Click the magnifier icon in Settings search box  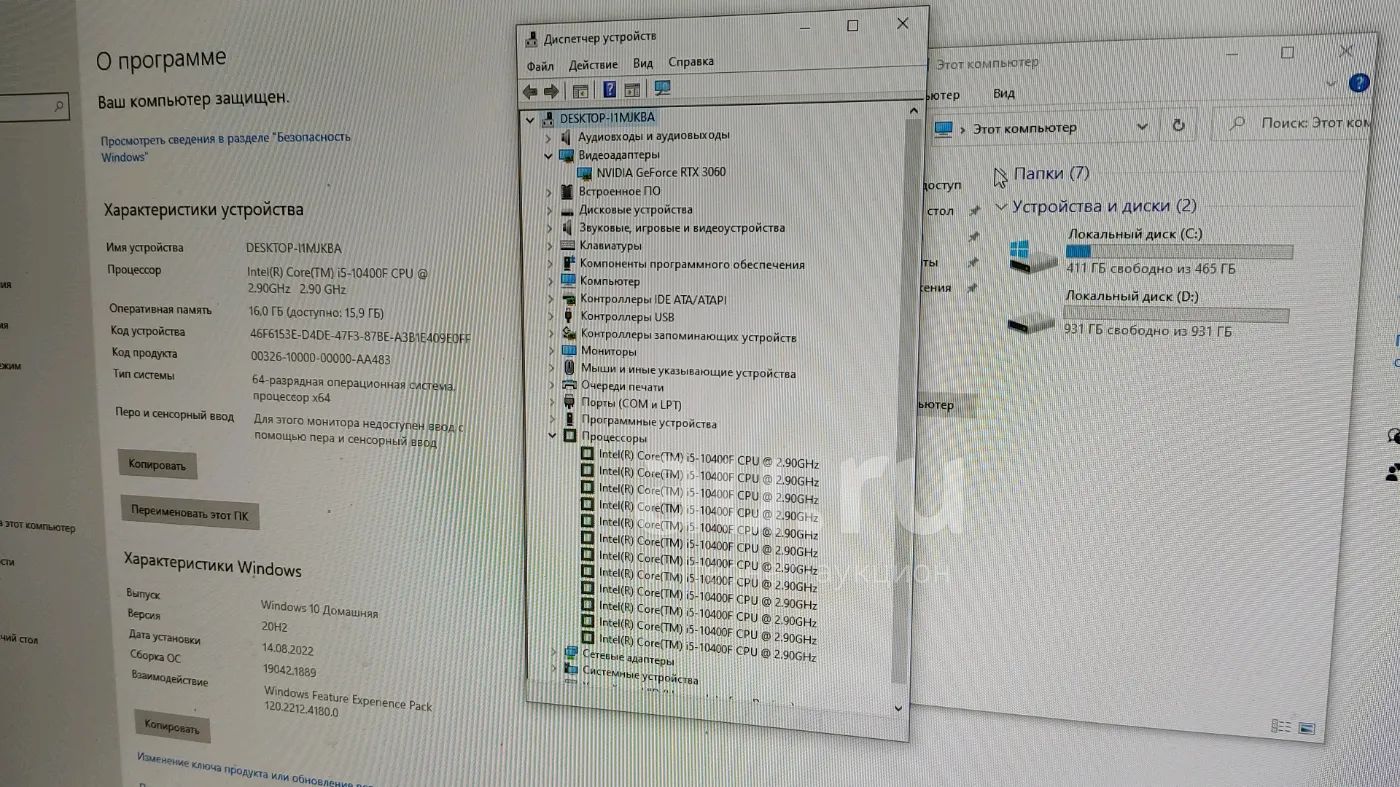pos(59,105)
